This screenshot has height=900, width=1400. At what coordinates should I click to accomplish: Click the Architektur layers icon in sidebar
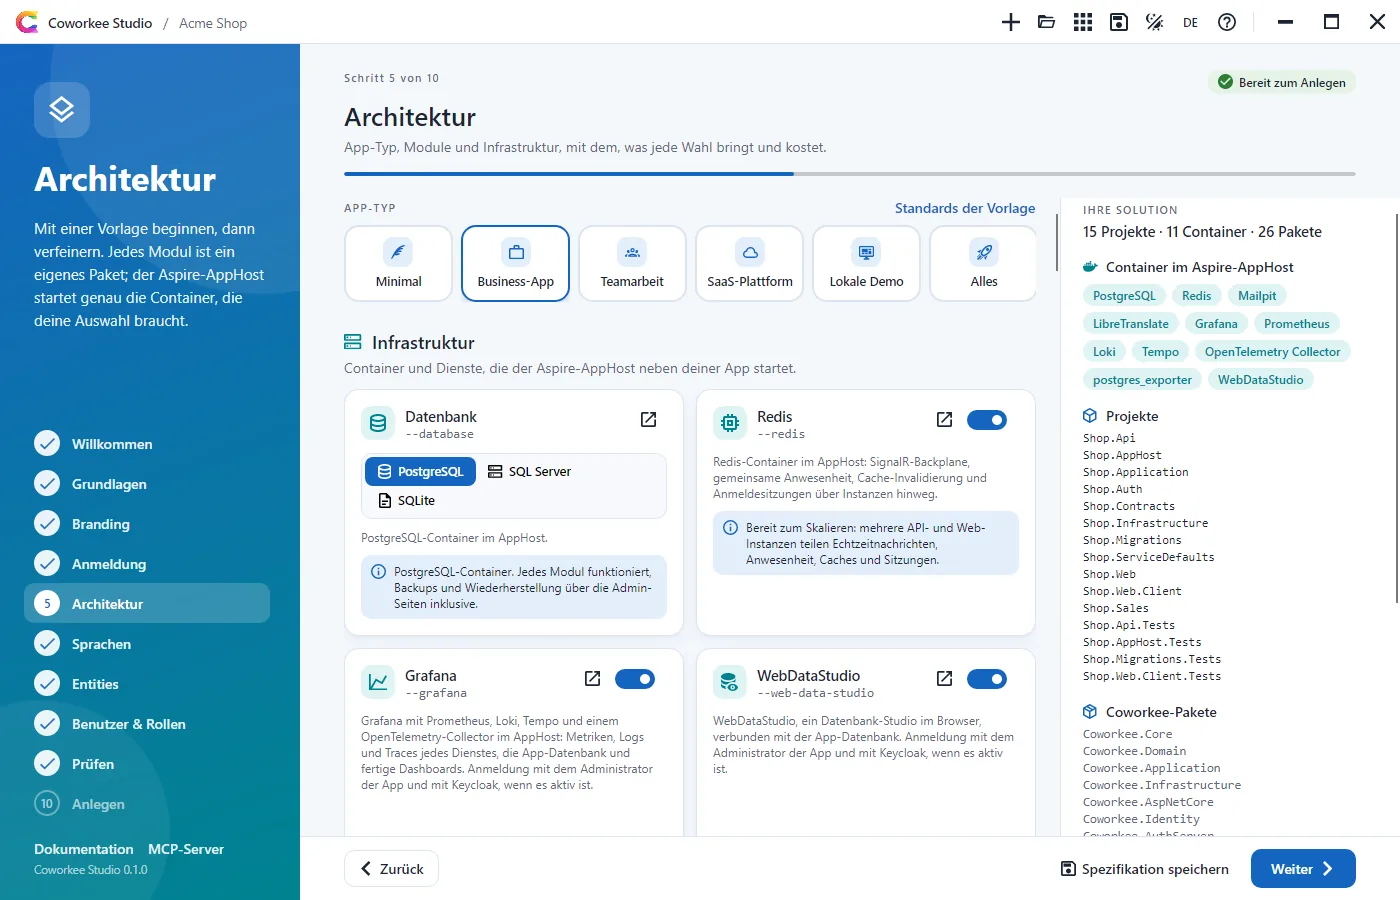point(62,110)
